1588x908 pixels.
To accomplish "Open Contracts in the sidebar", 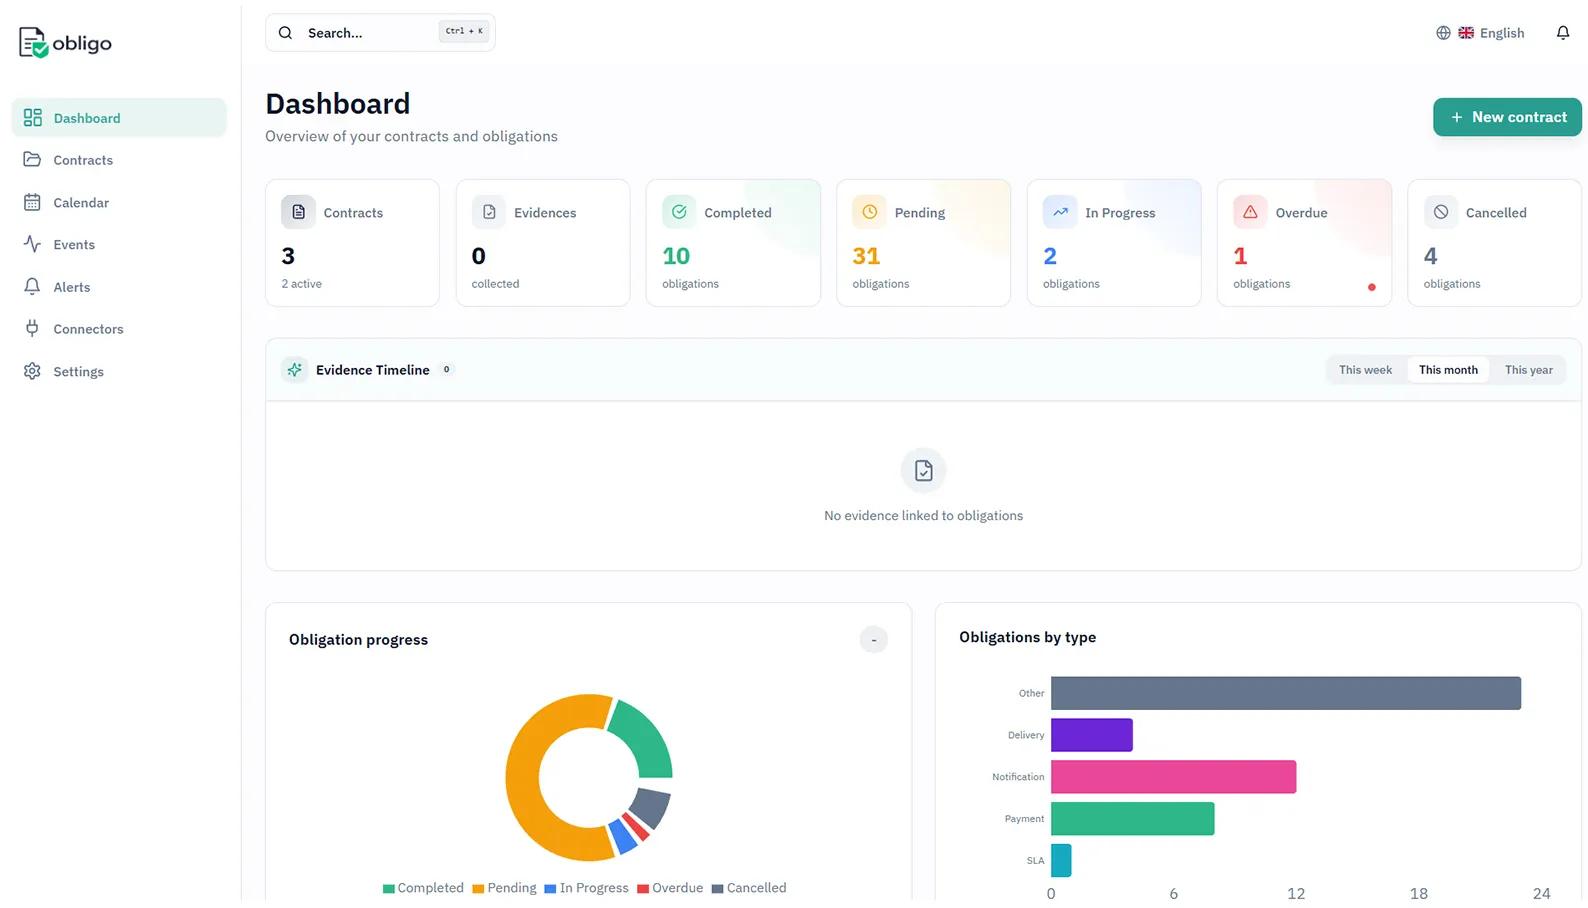I will click(x=83, y=160).
